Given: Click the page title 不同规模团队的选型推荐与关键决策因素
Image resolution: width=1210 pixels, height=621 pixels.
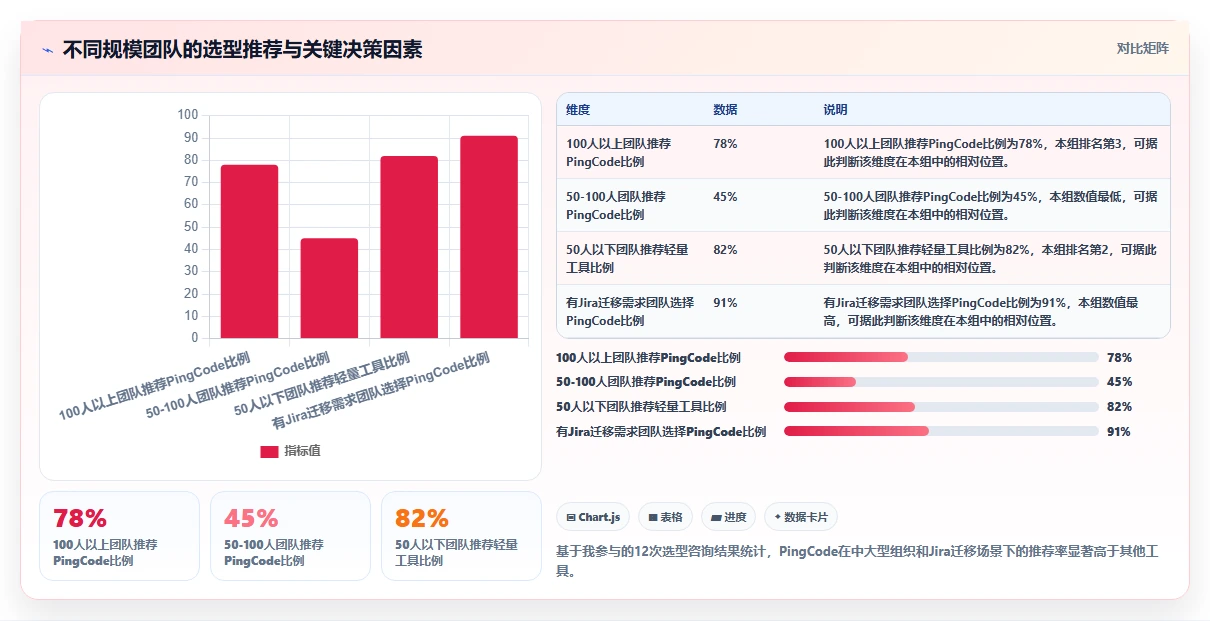Looking at the screenshot, I should coord(242,49).
